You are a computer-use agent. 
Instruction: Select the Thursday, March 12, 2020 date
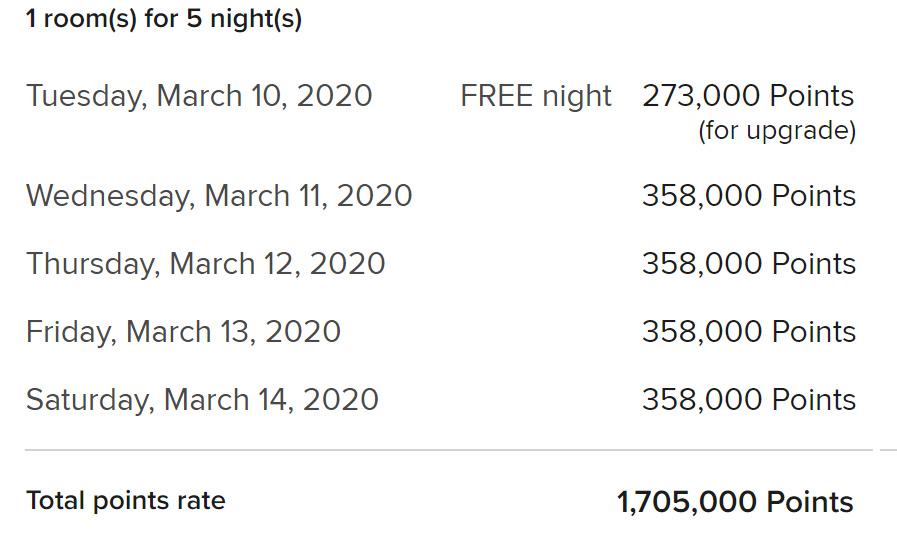(x=205, y=264)
